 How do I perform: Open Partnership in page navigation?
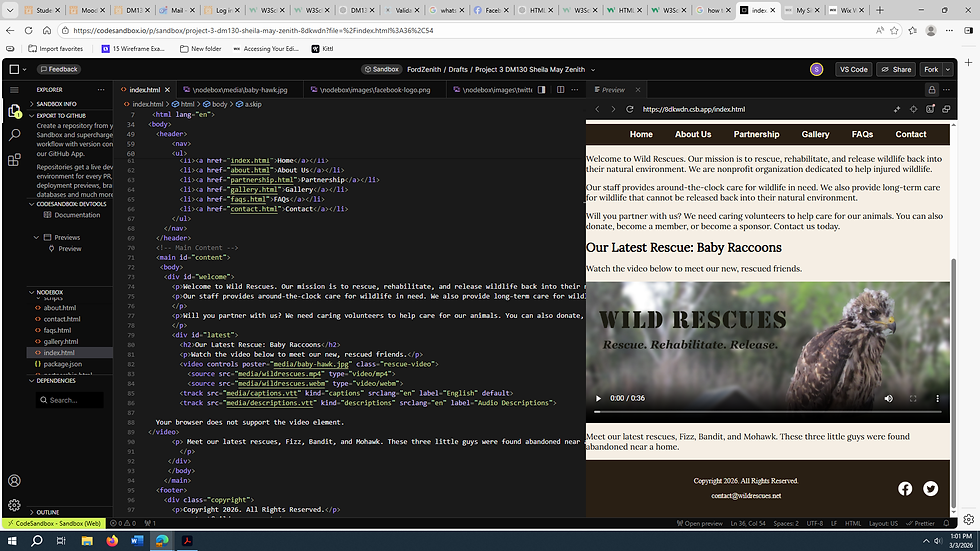[756, 134]
